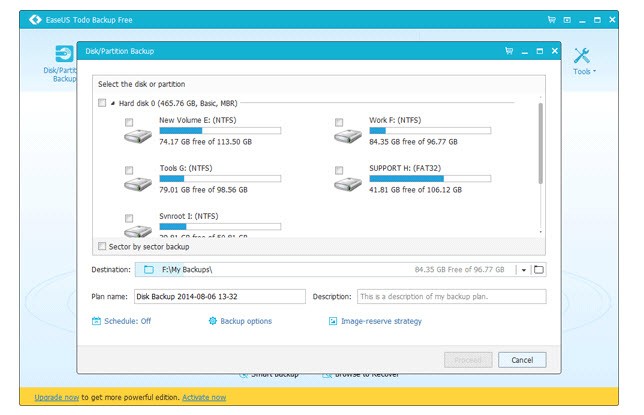Image resolution: width=644 pixels, height=415 pixels.
Task: Collapse the Hard disk 0 tree
Action: (x=113, y=103)
